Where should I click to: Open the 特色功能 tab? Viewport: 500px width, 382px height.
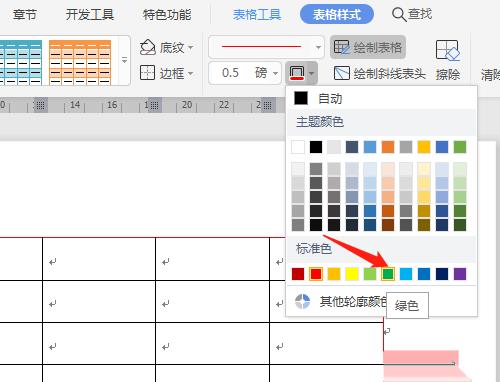(x=167, y=15)
